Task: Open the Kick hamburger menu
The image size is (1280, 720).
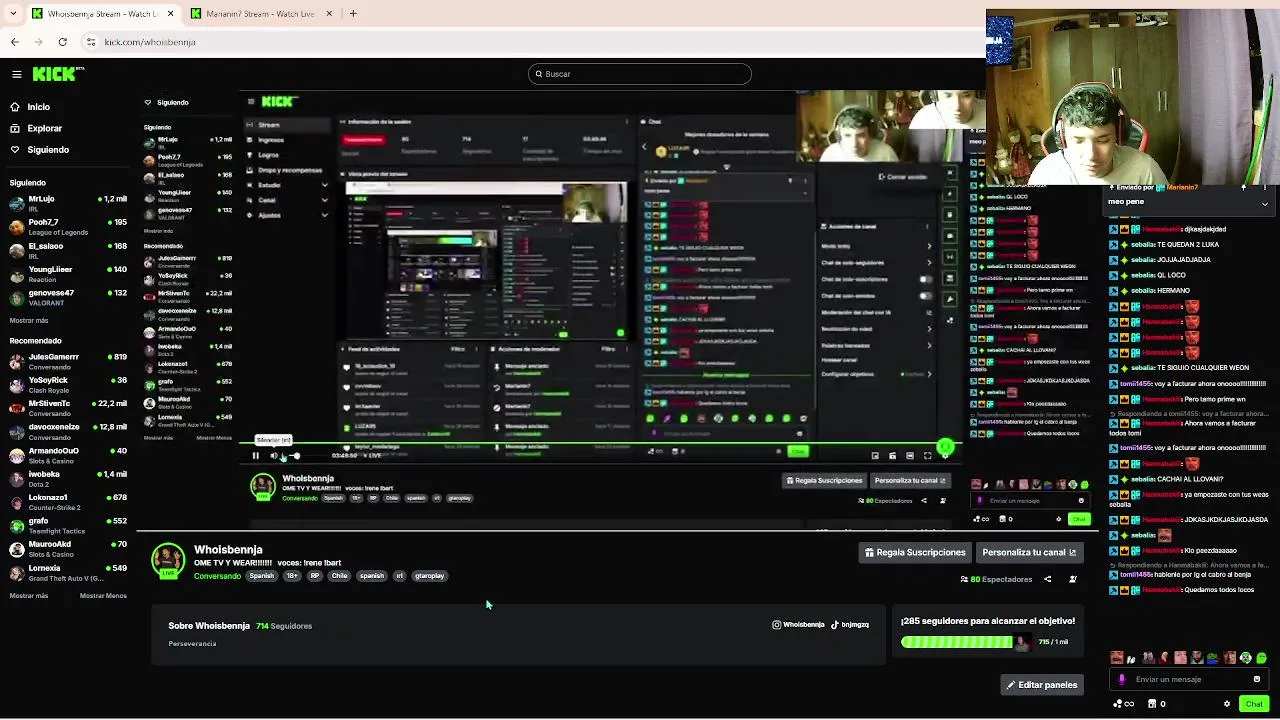Action: (x=17, y=74)
